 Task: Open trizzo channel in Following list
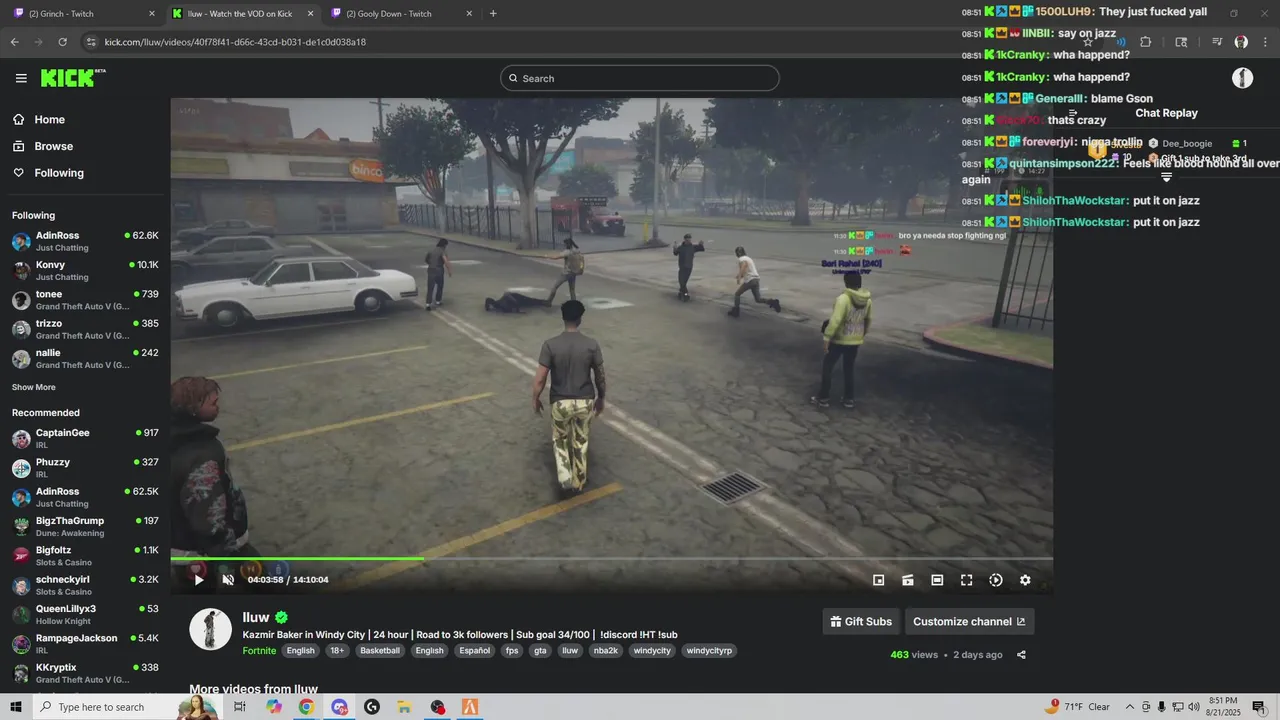[x=85, y=329]
